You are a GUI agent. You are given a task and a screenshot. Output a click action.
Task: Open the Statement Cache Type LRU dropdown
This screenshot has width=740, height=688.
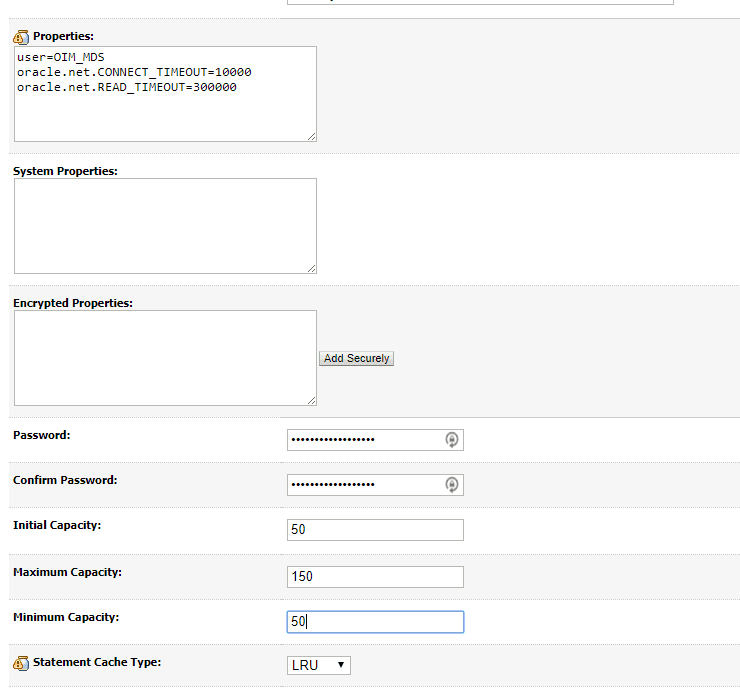click(x=318, y=665)
